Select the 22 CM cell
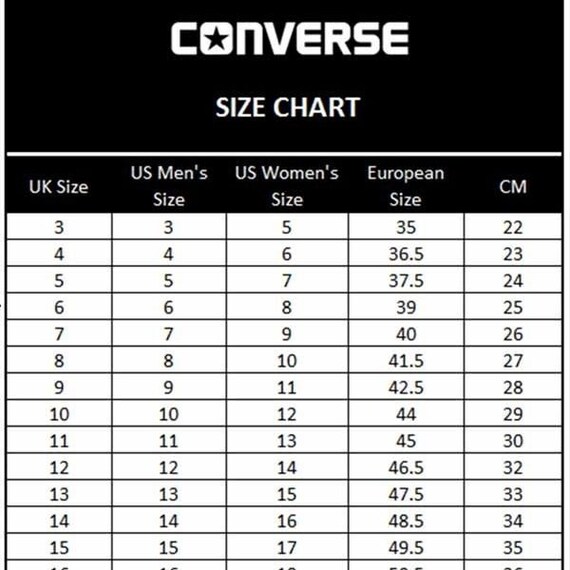 pos(513,227)
